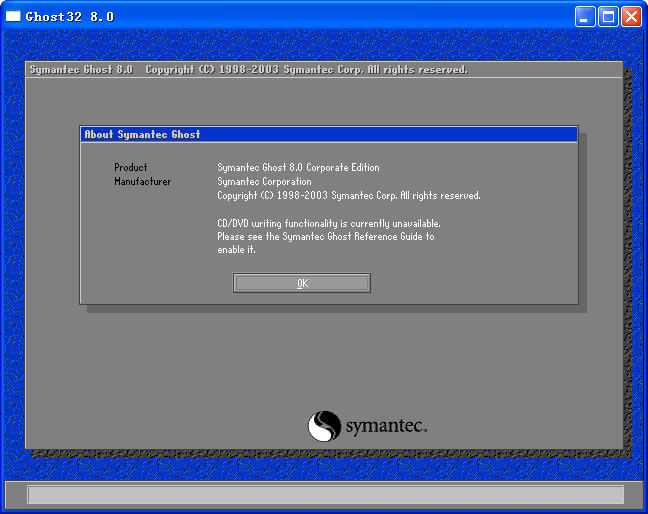
Task: Click the copyright line inside the About dialog
Action: pyautogui.click(x=348, y=196)
